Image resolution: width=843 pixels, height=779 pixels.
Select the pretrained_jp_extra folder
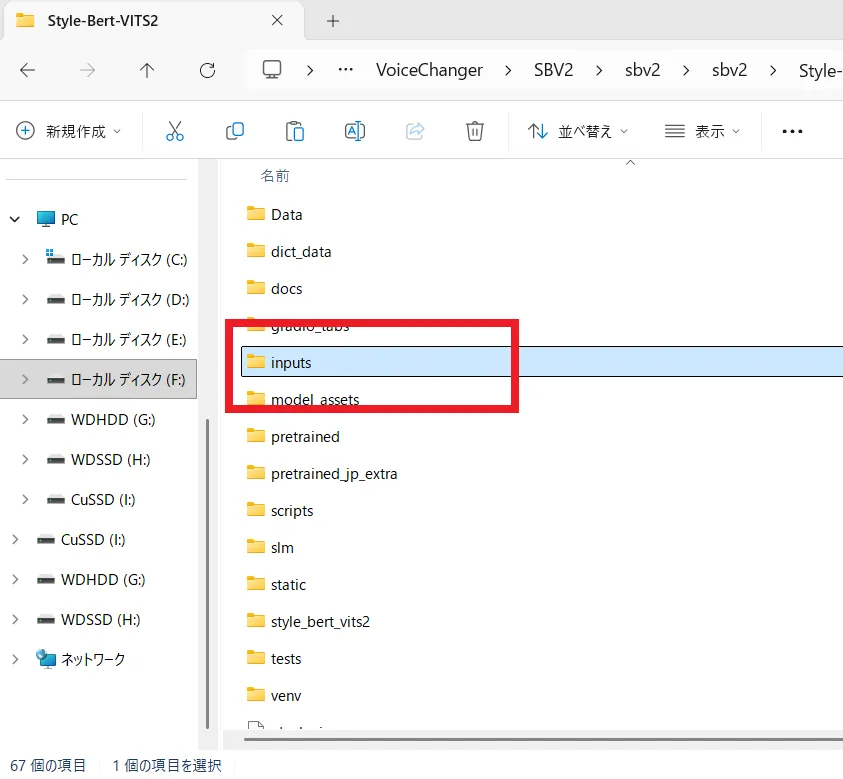(x=333, y=473)
